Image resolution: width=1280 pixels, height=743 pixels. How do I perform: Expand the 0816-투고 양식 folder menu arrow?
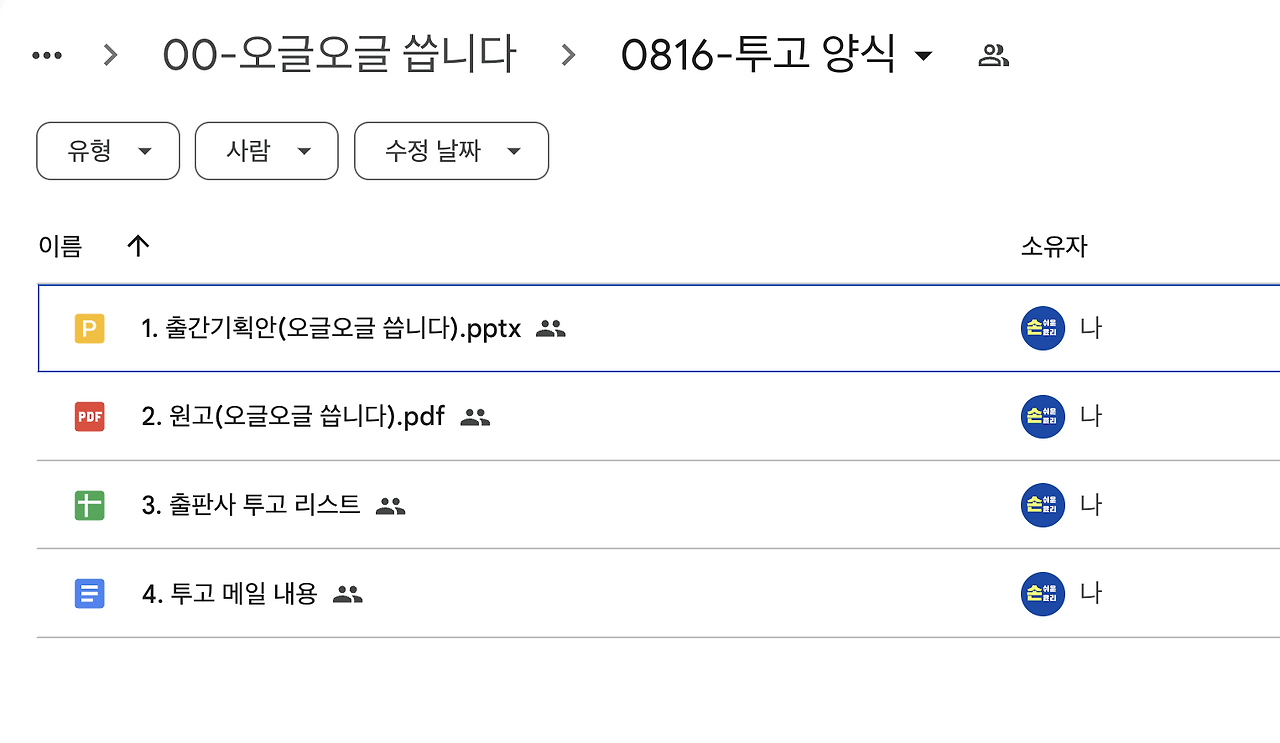924,56
